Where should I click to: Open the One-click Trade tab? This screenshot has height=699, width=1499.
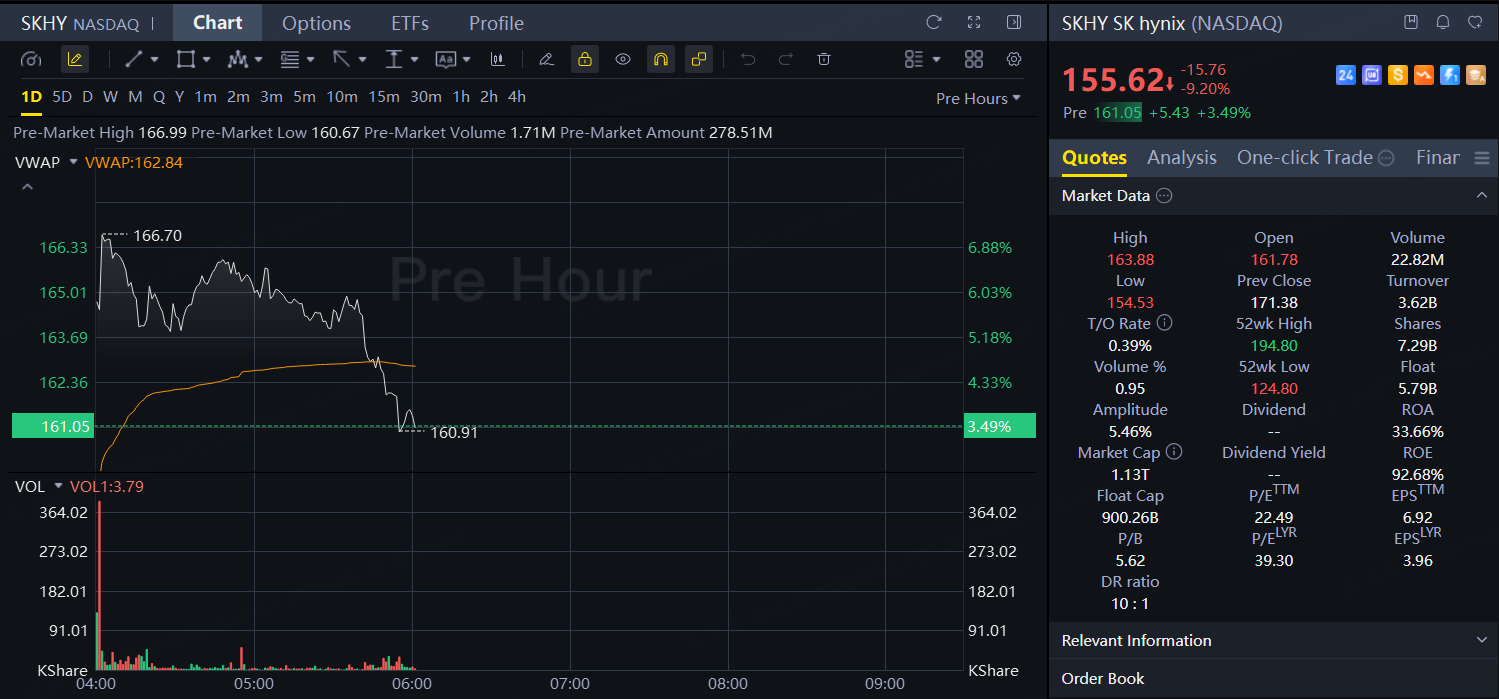tap(1305, 157)
